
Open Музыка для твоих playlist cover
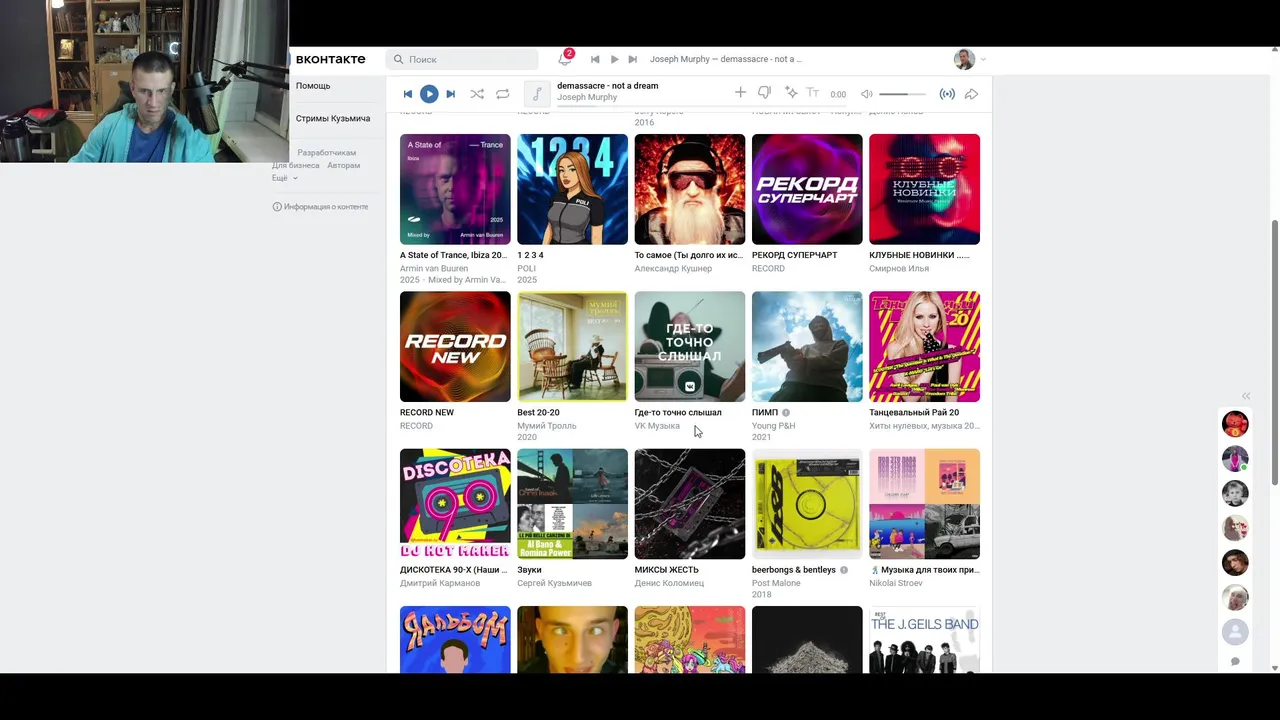tap(924, 504)
